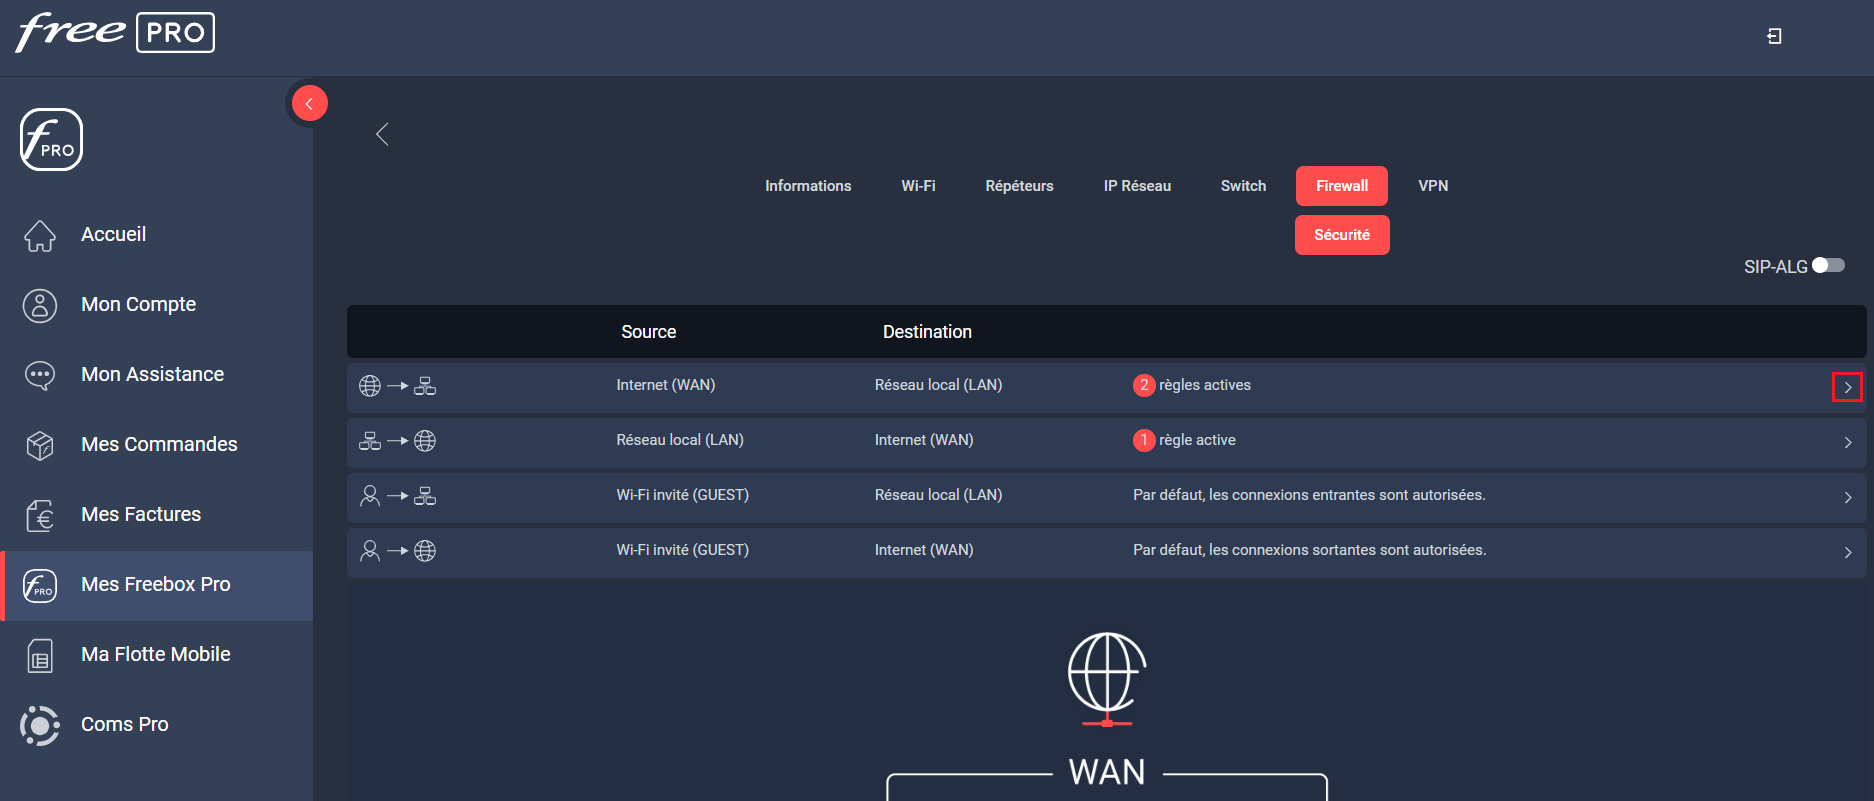
Task: Click the red 1 rule badge
Action: coord(1144,440)
